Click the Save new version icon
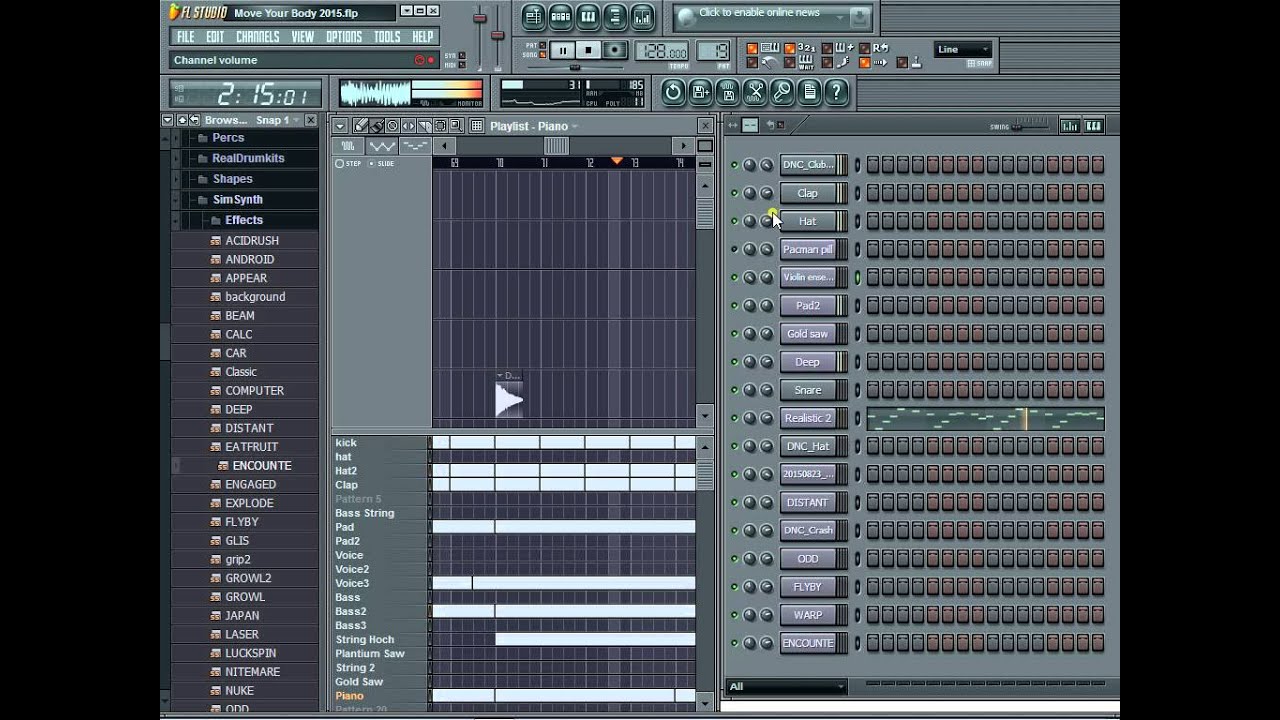Viewport: 1280px width, 720px height. point(700,92)
